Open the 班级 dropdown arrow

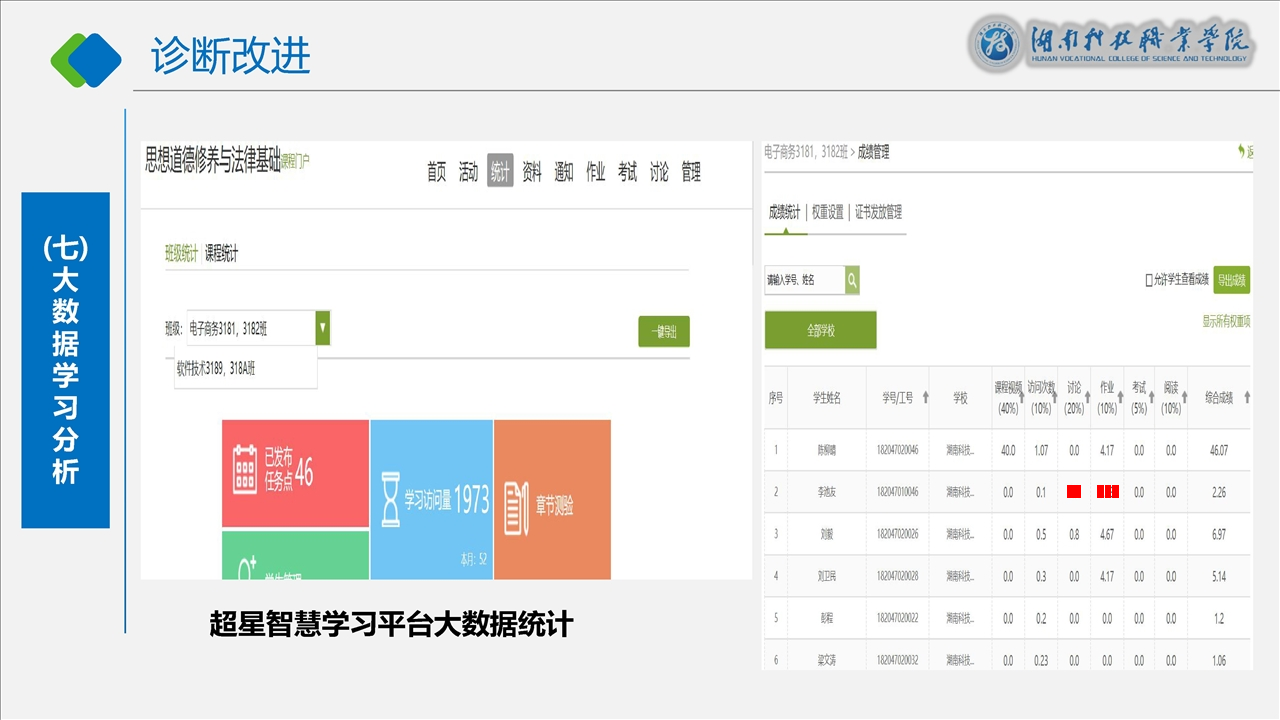tap(322, 327)
